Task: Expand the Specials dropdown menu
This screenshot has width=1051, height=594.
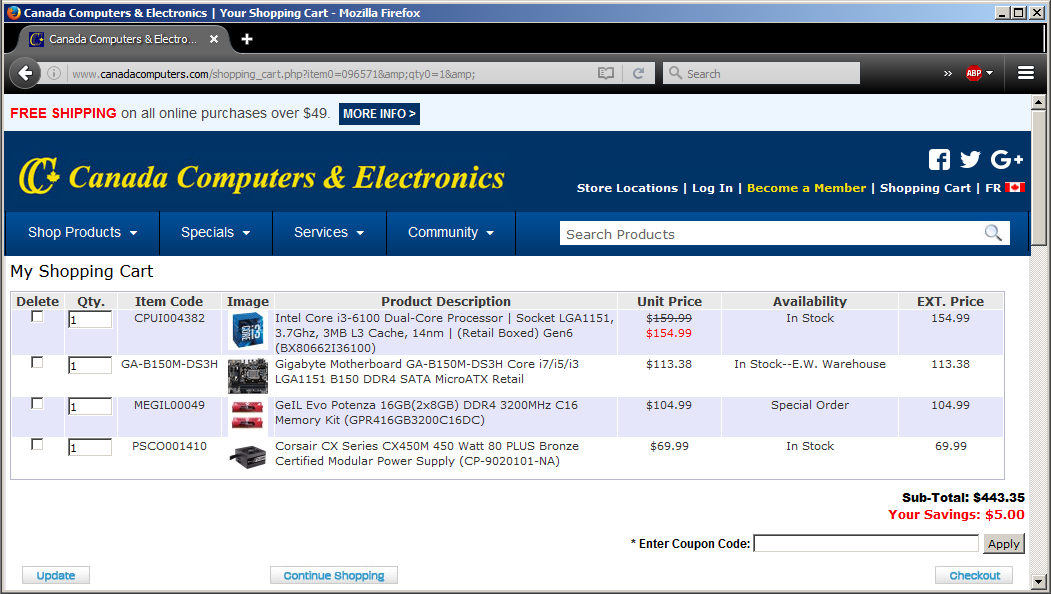Action: click(x=215, y=233)
